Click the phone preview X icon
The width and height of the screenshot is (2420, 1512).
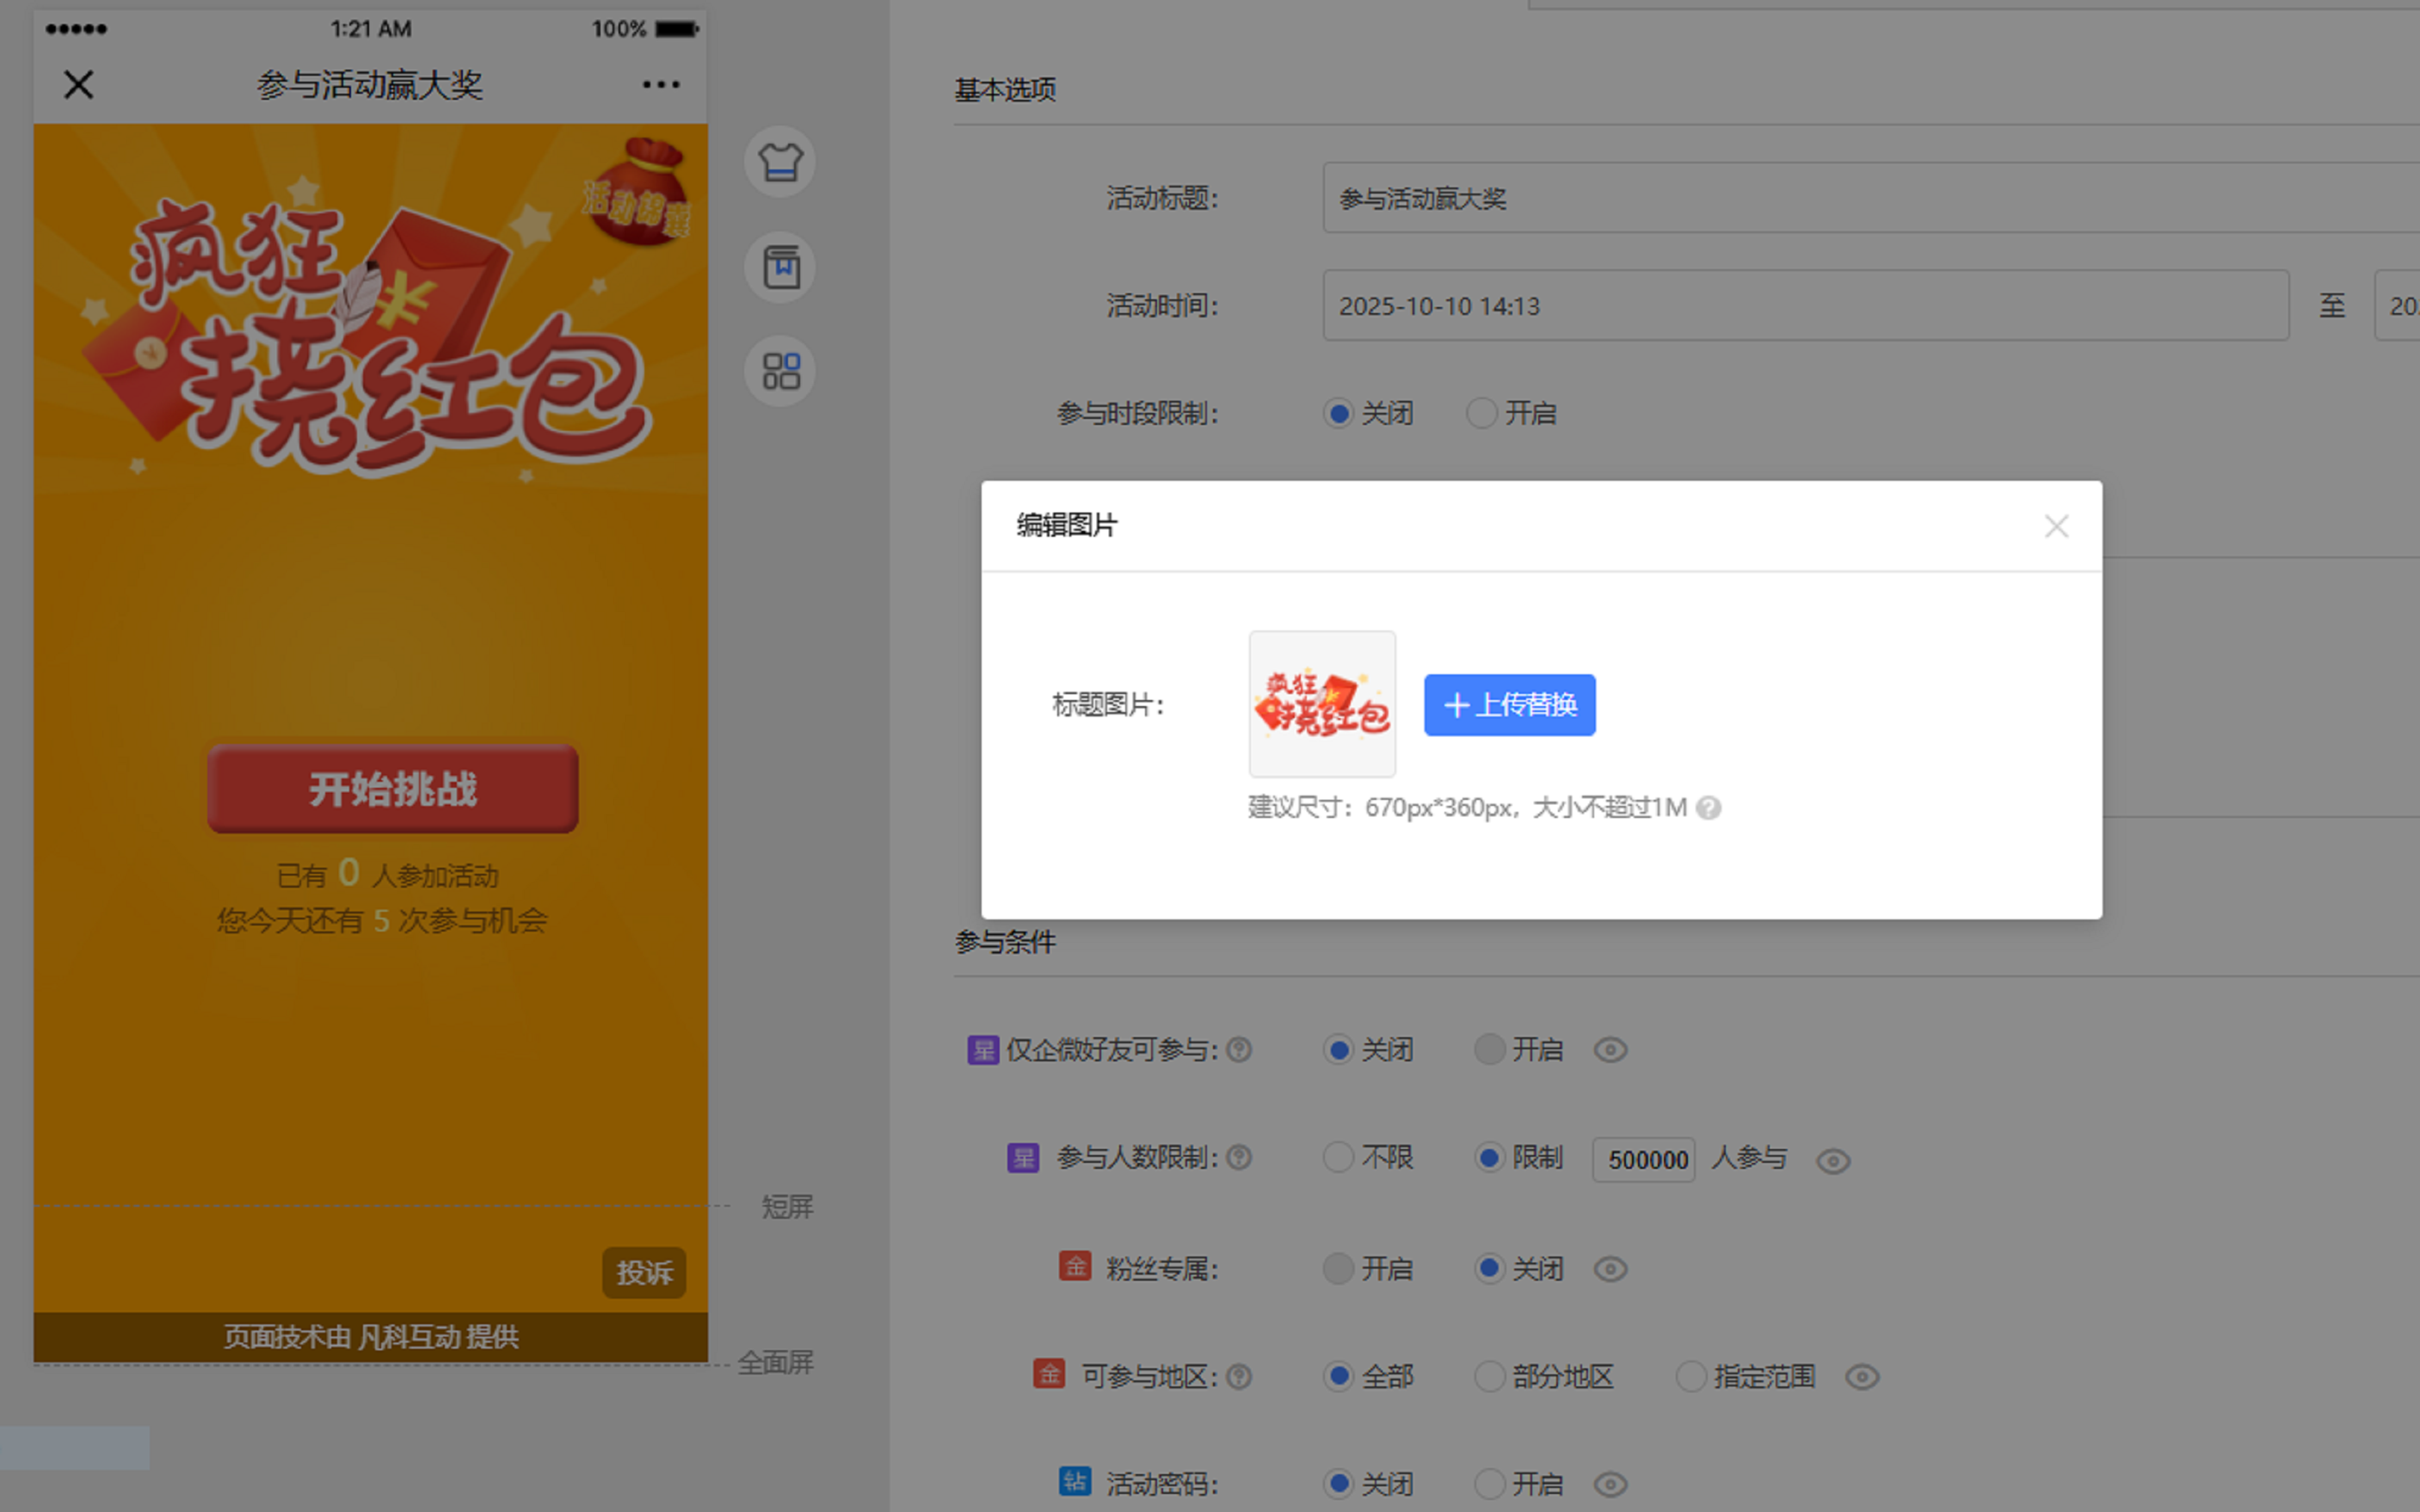(79, 85)
